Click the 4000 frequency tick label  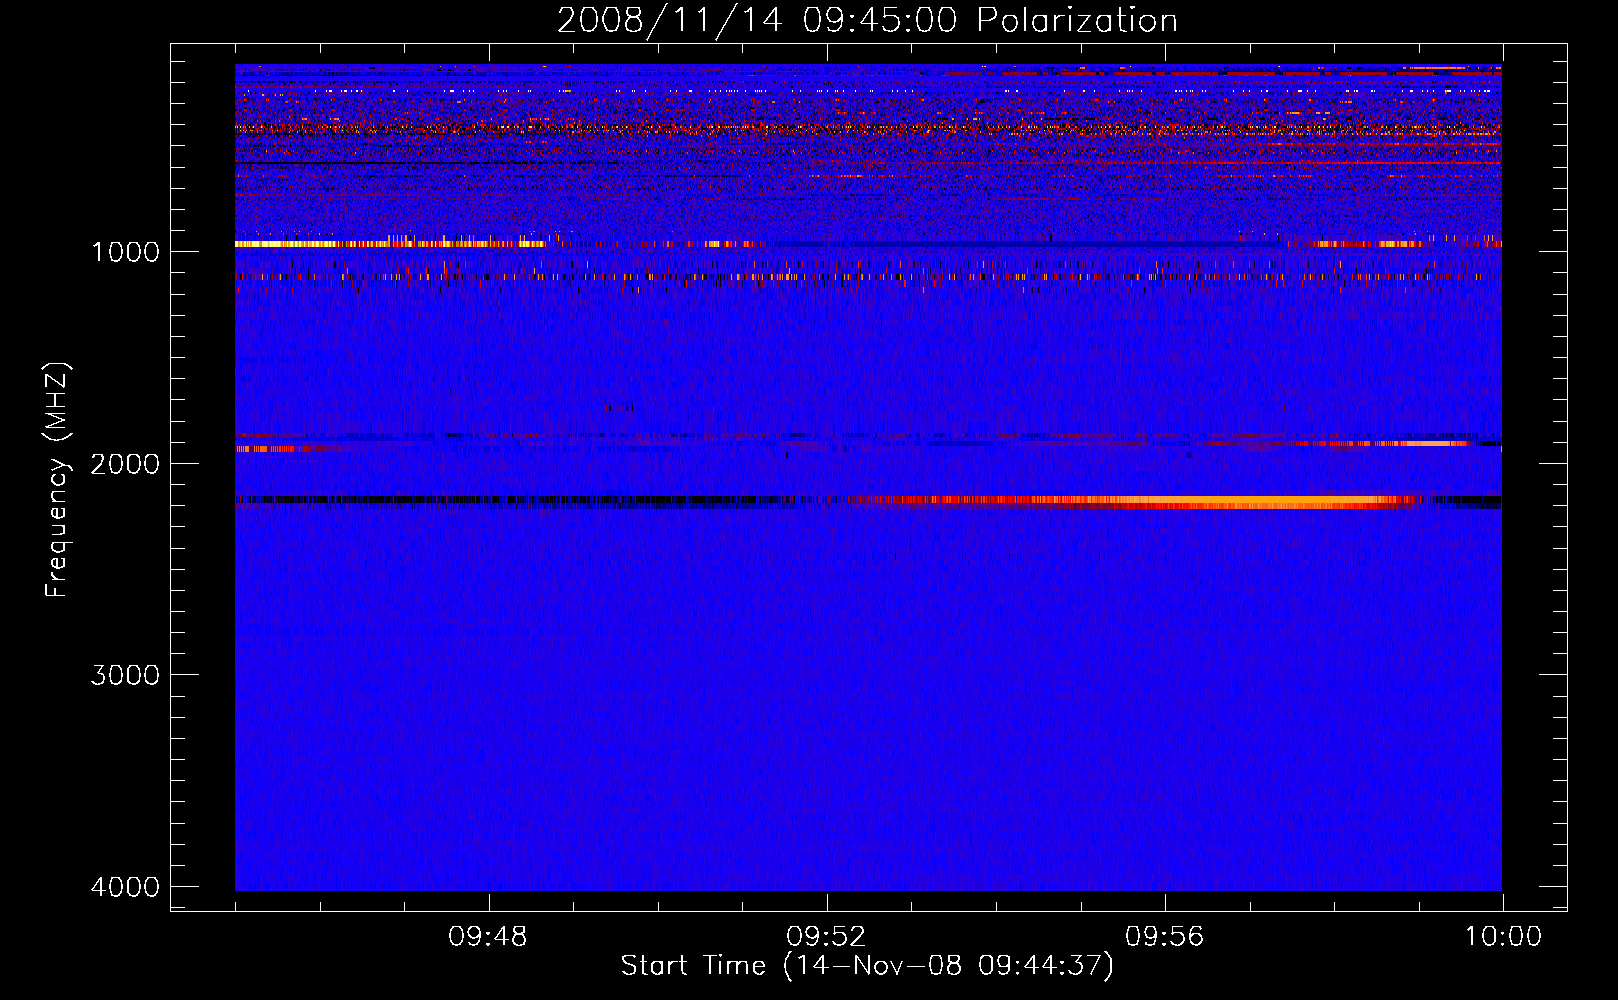point(125,887)
